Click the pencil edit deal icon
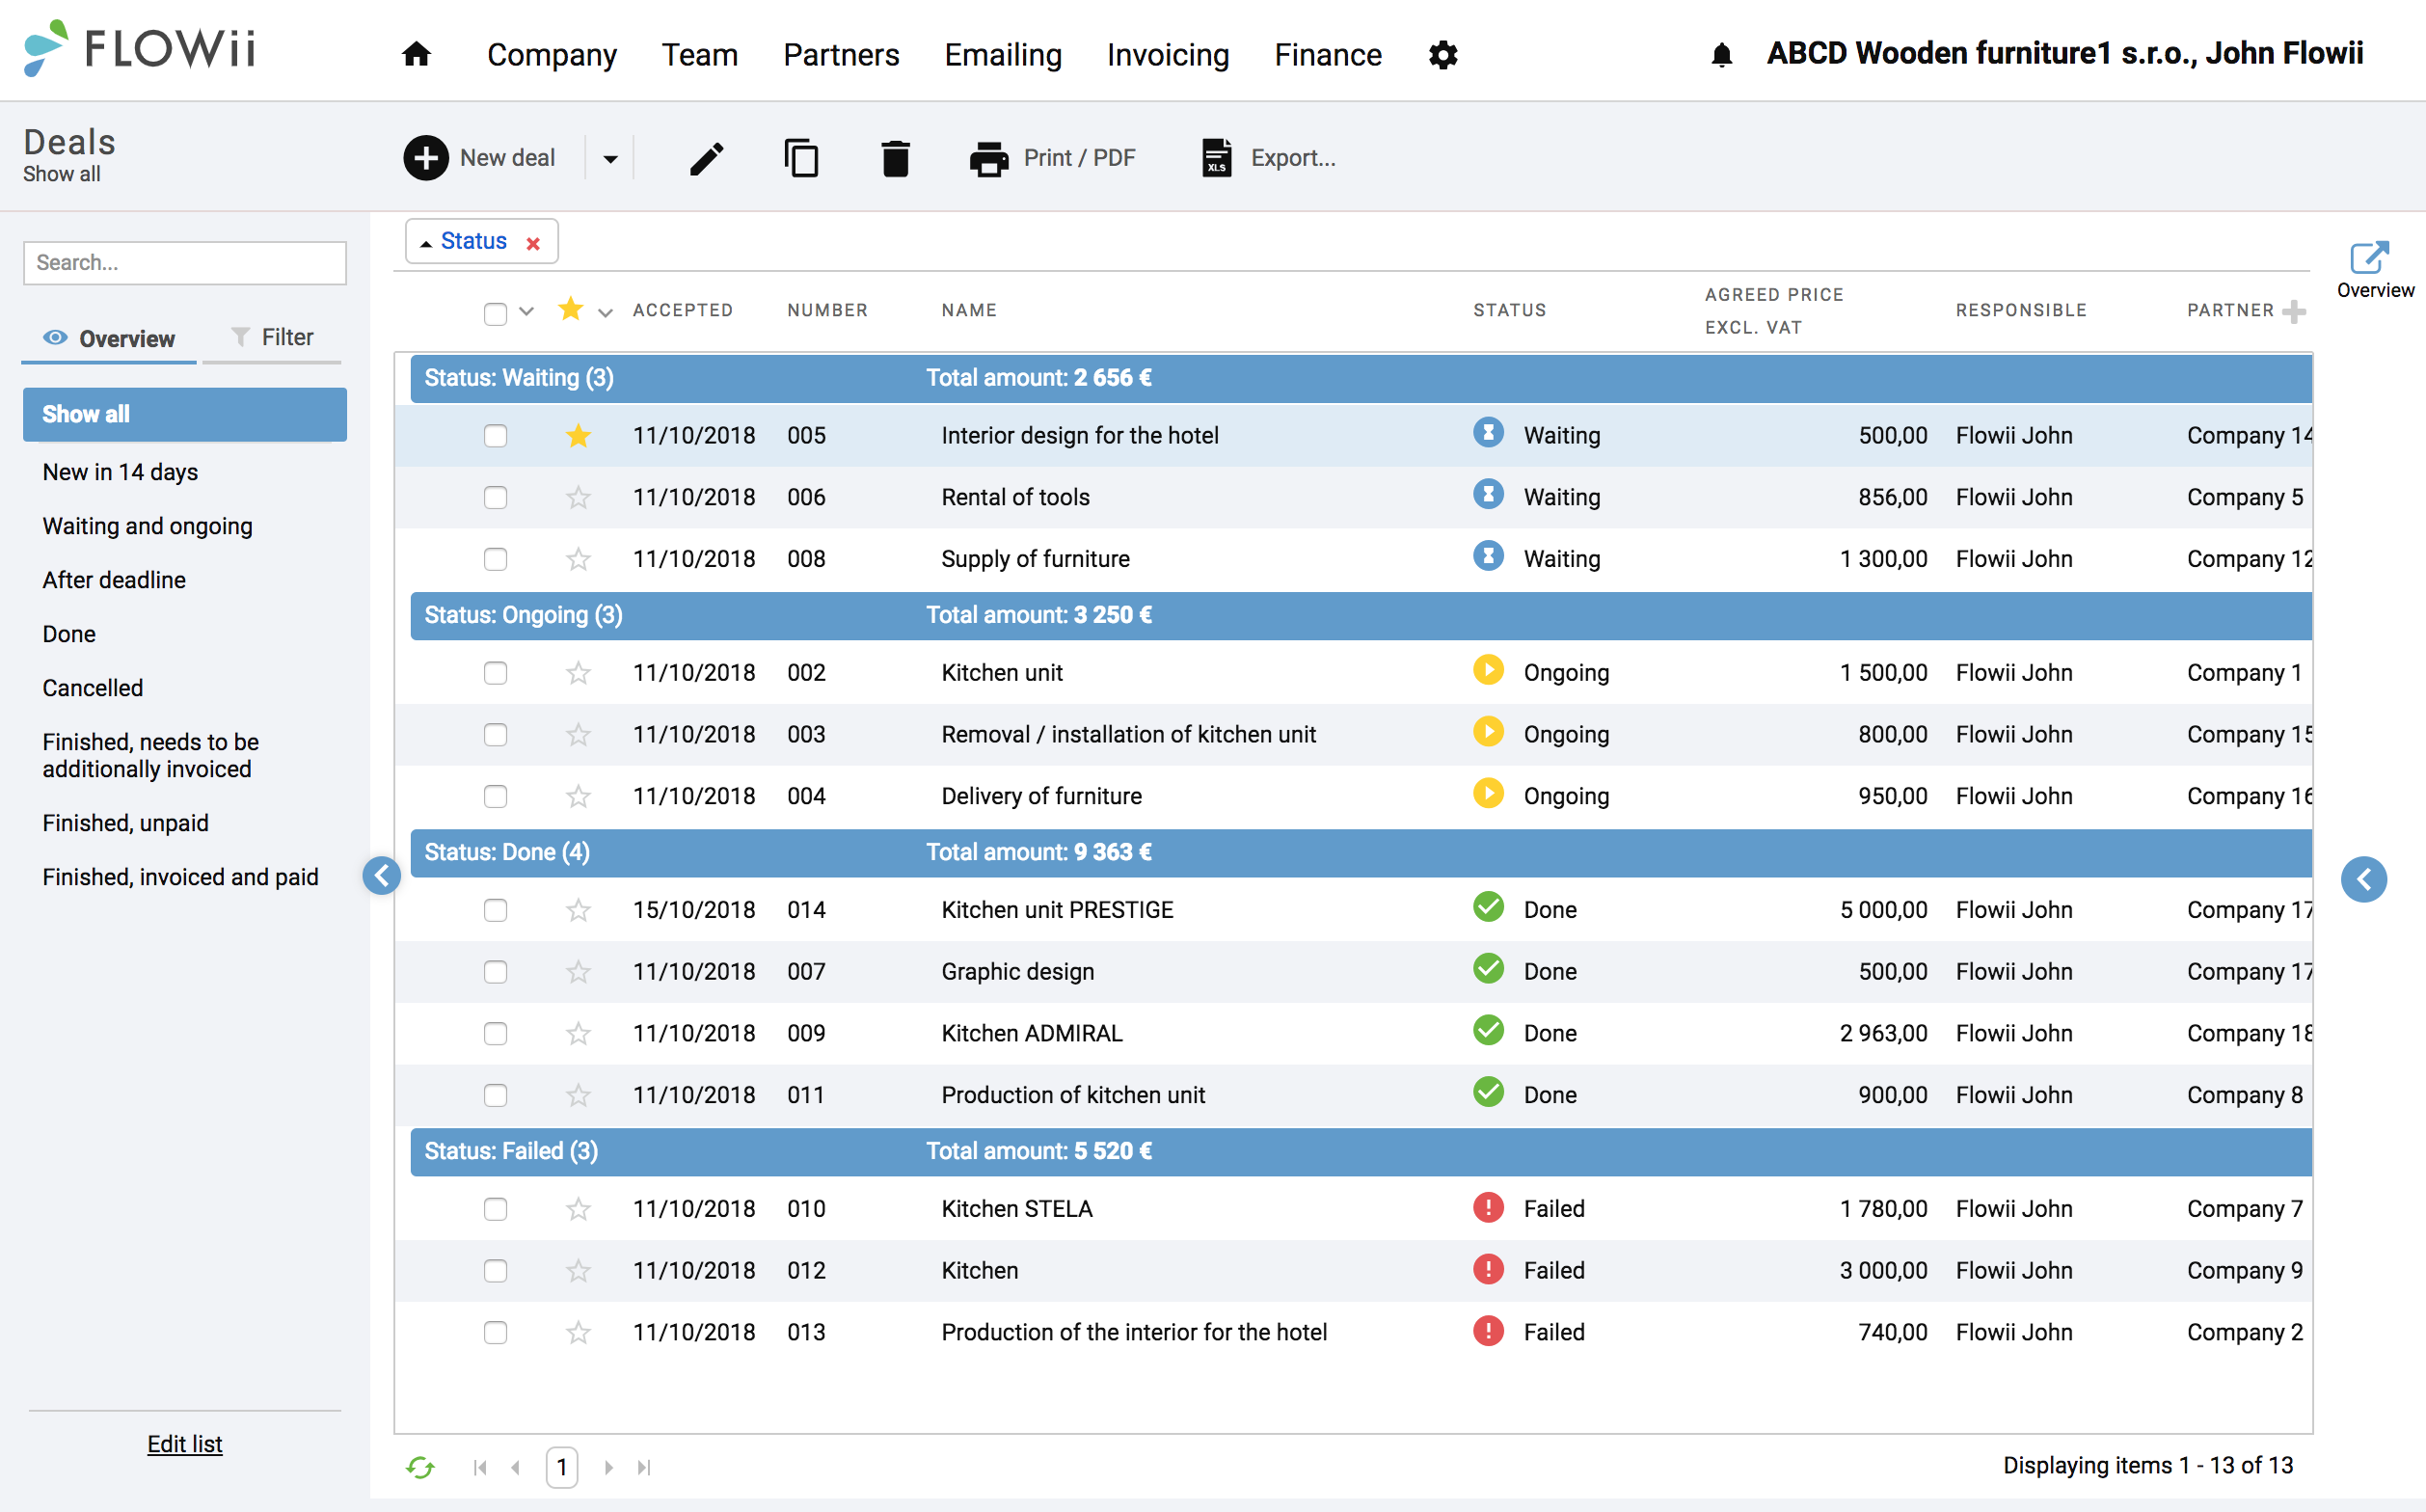The width and height of the screenshot is (2426, 1512). [x=706, y=158]
